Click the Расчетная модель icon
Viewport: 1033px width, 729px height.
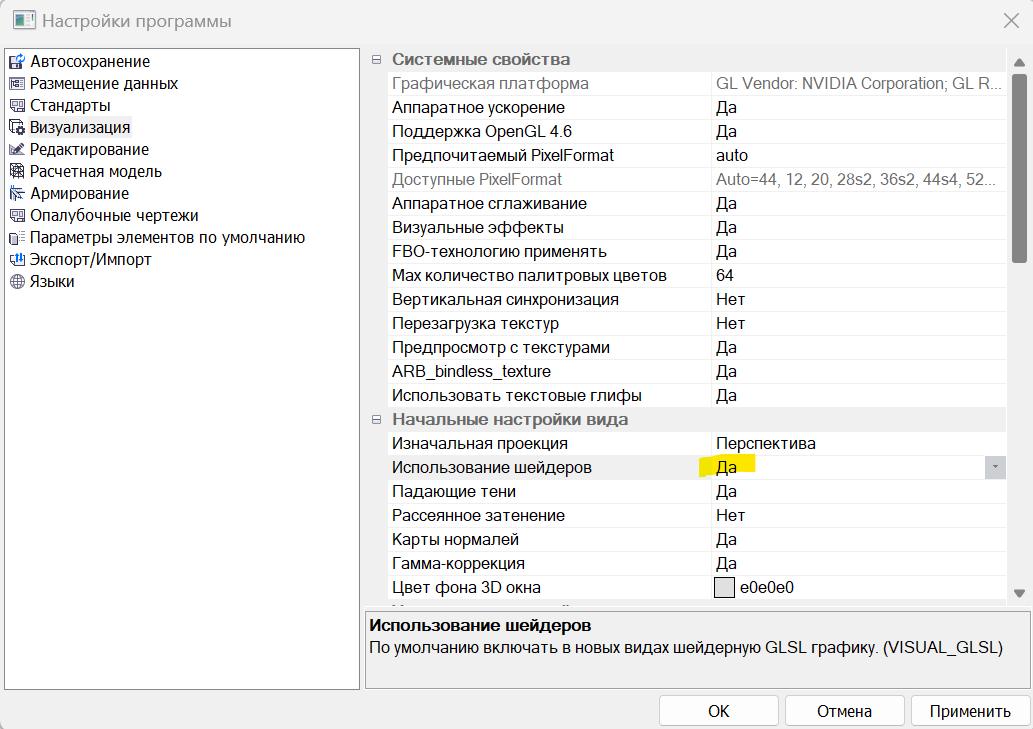[x=16, y=172]
